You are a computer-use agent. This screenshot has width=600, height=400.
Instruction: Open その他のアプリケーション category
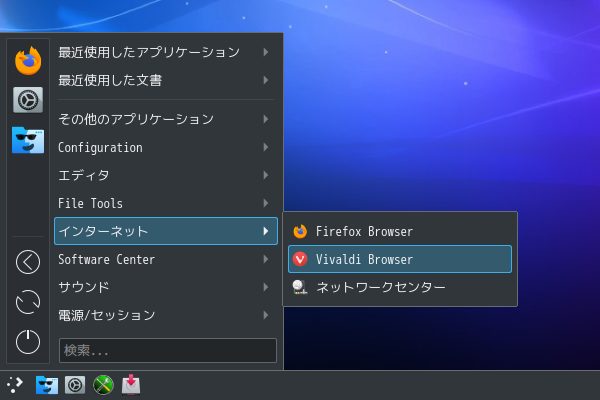click(x=166, y=119)
